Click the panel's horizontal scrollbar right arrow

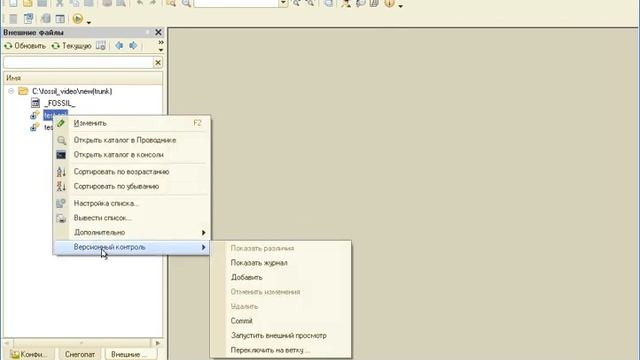(x=158, y=343)
